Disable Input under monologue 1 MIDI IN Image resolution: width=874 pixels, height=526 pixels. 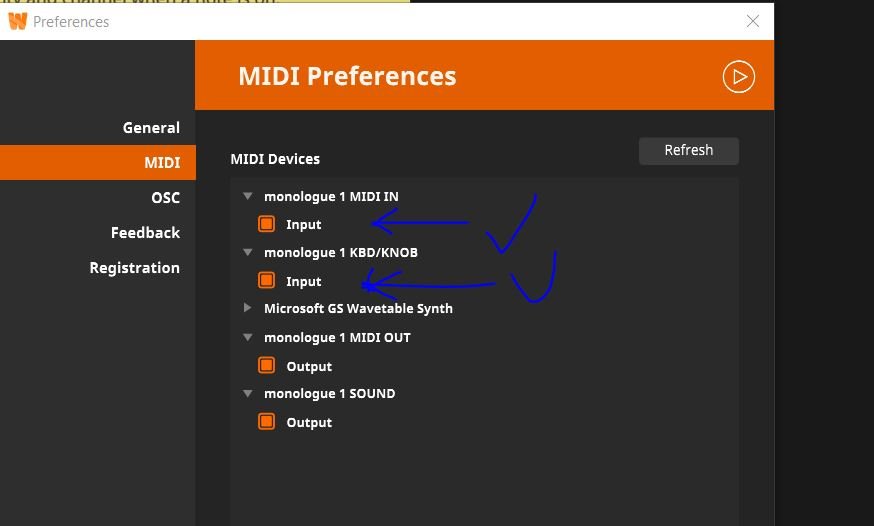(267, 224)
